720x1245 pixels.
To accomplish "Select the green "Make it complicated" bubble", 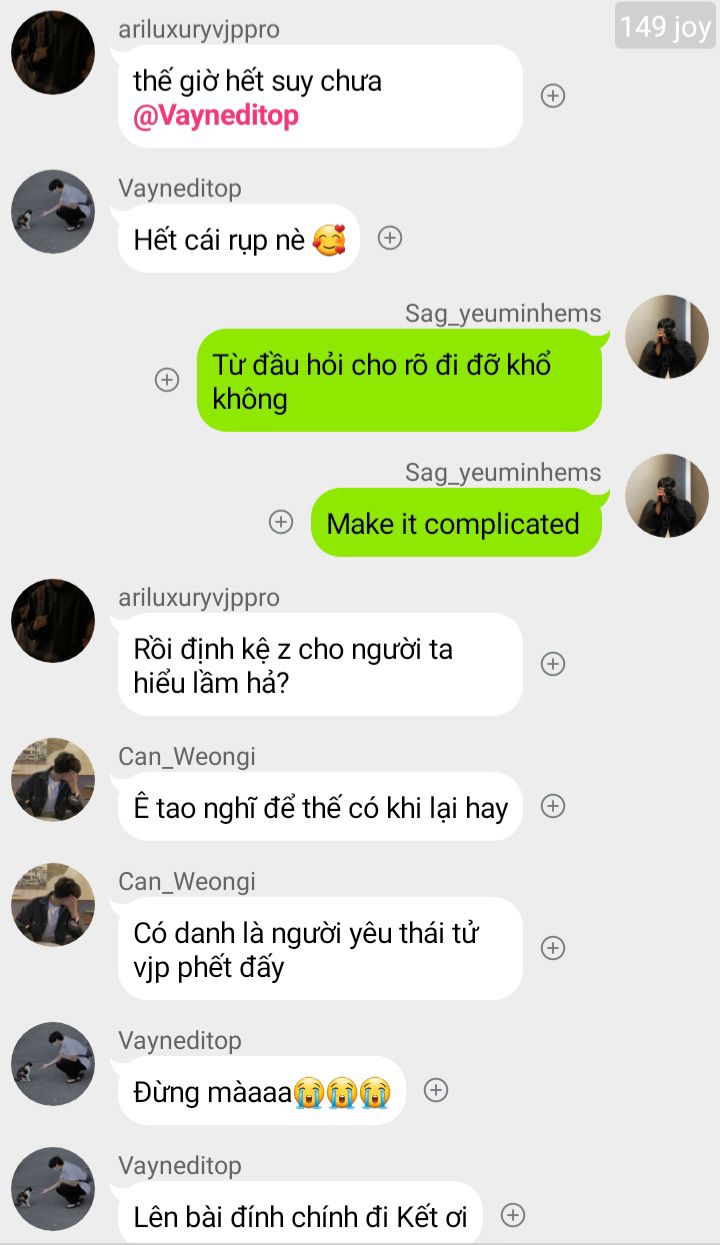I will [x=457, y=523].
